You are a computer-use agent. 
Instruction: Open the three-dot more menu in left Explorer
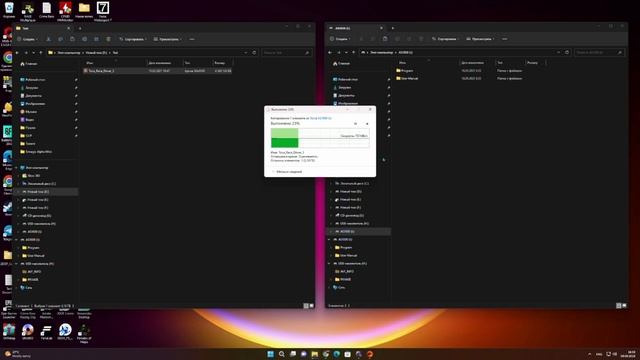click(192, 39)
